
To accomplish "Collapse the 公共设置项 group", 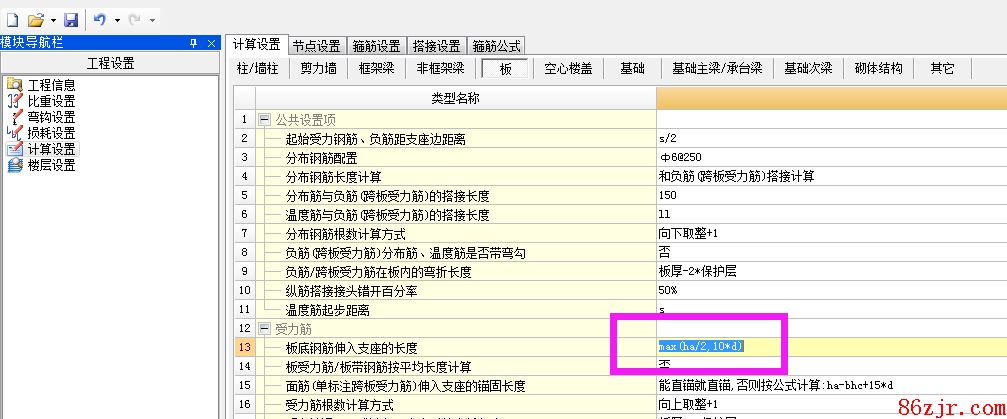I will pos(264,119).
